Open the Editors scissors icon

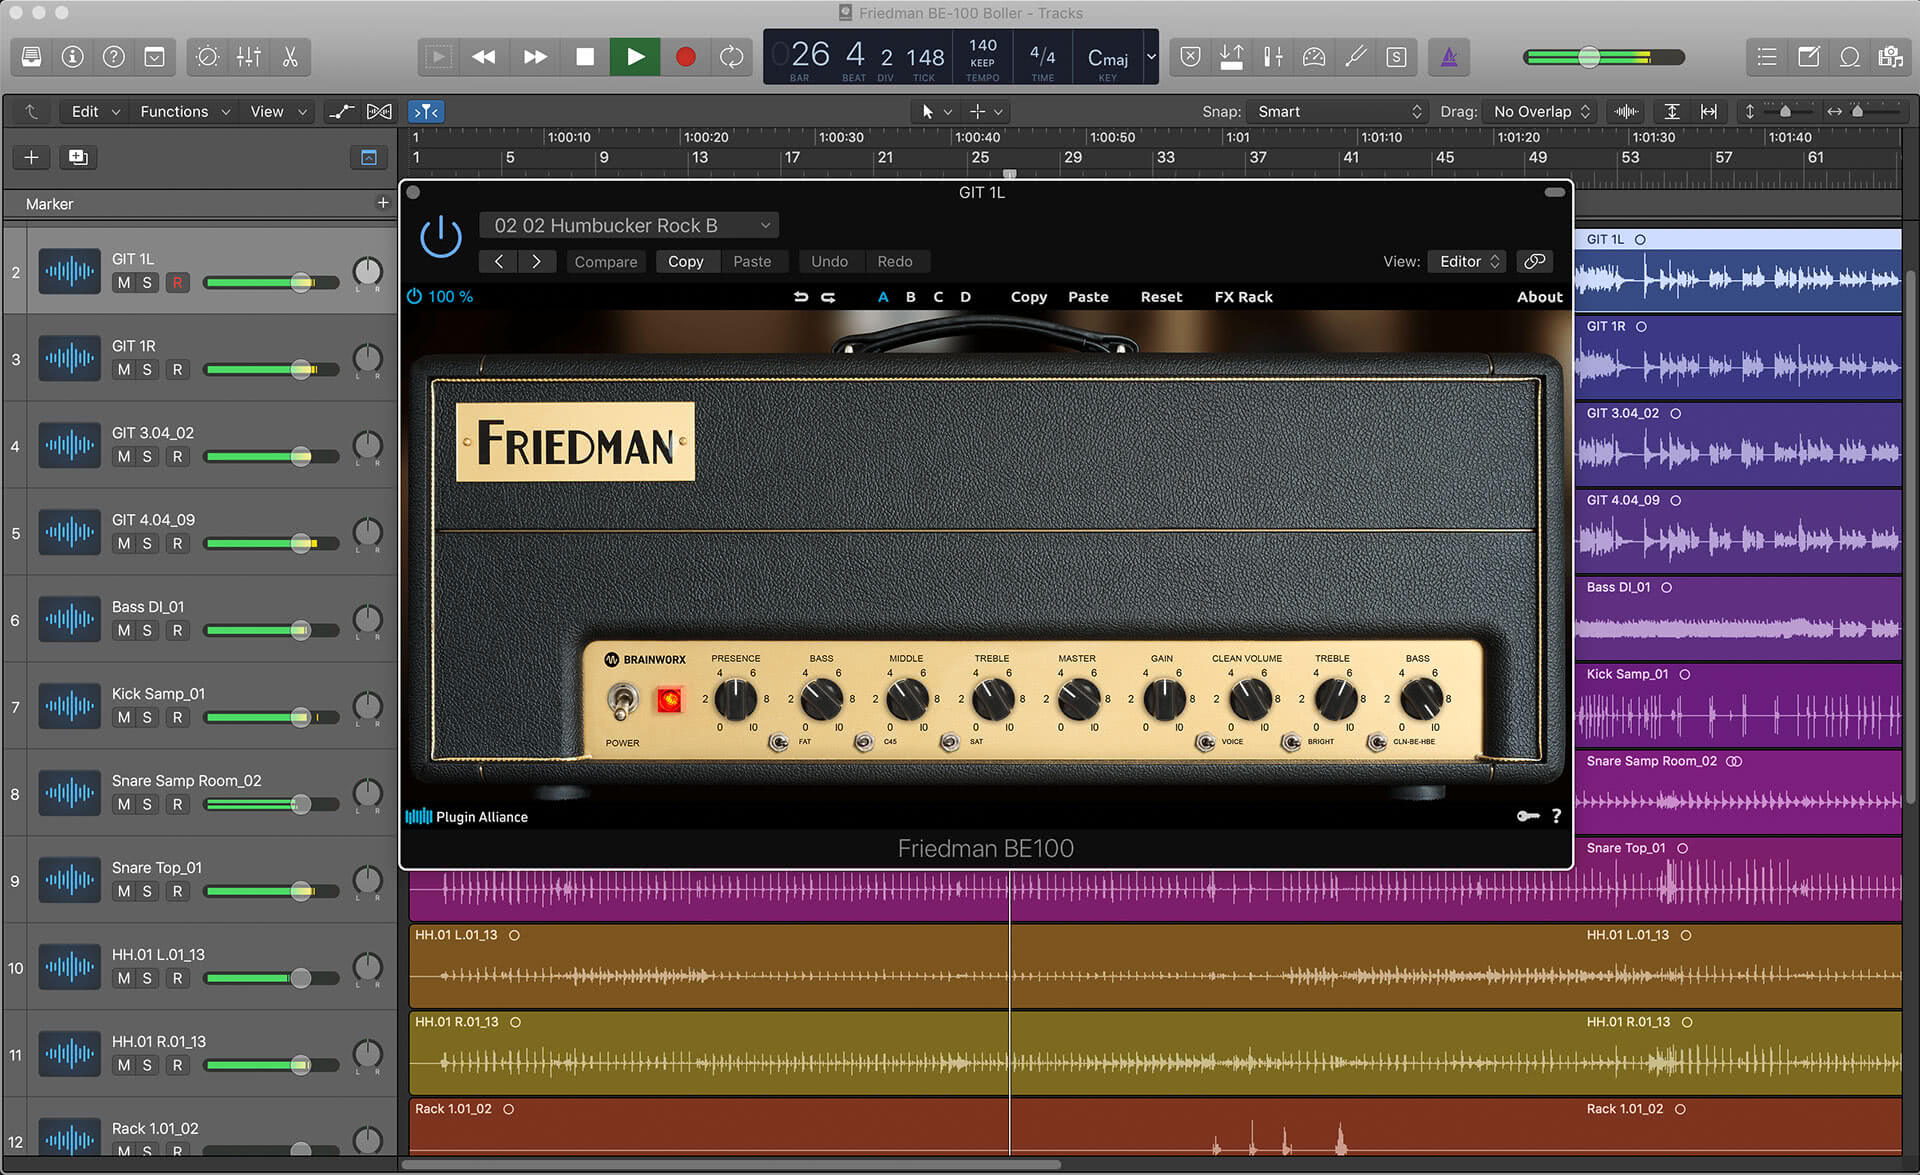(290, 57)
